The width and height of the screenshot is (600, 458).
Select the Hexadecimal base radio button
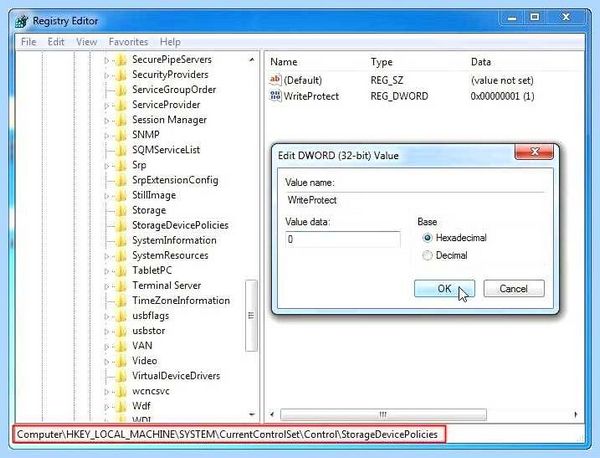427,238
